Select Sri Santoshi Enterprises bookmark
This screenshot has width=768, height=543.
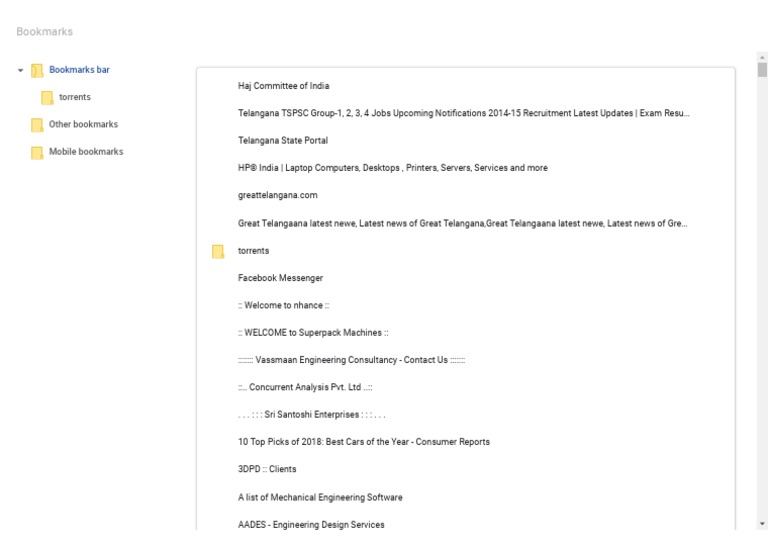[x=312, y=415]
